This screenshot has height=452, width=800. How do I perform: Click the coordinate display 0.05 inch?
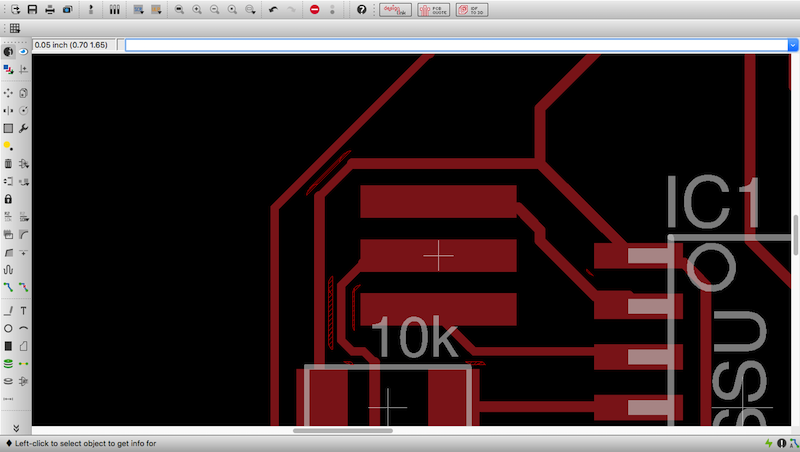[73, 45]
